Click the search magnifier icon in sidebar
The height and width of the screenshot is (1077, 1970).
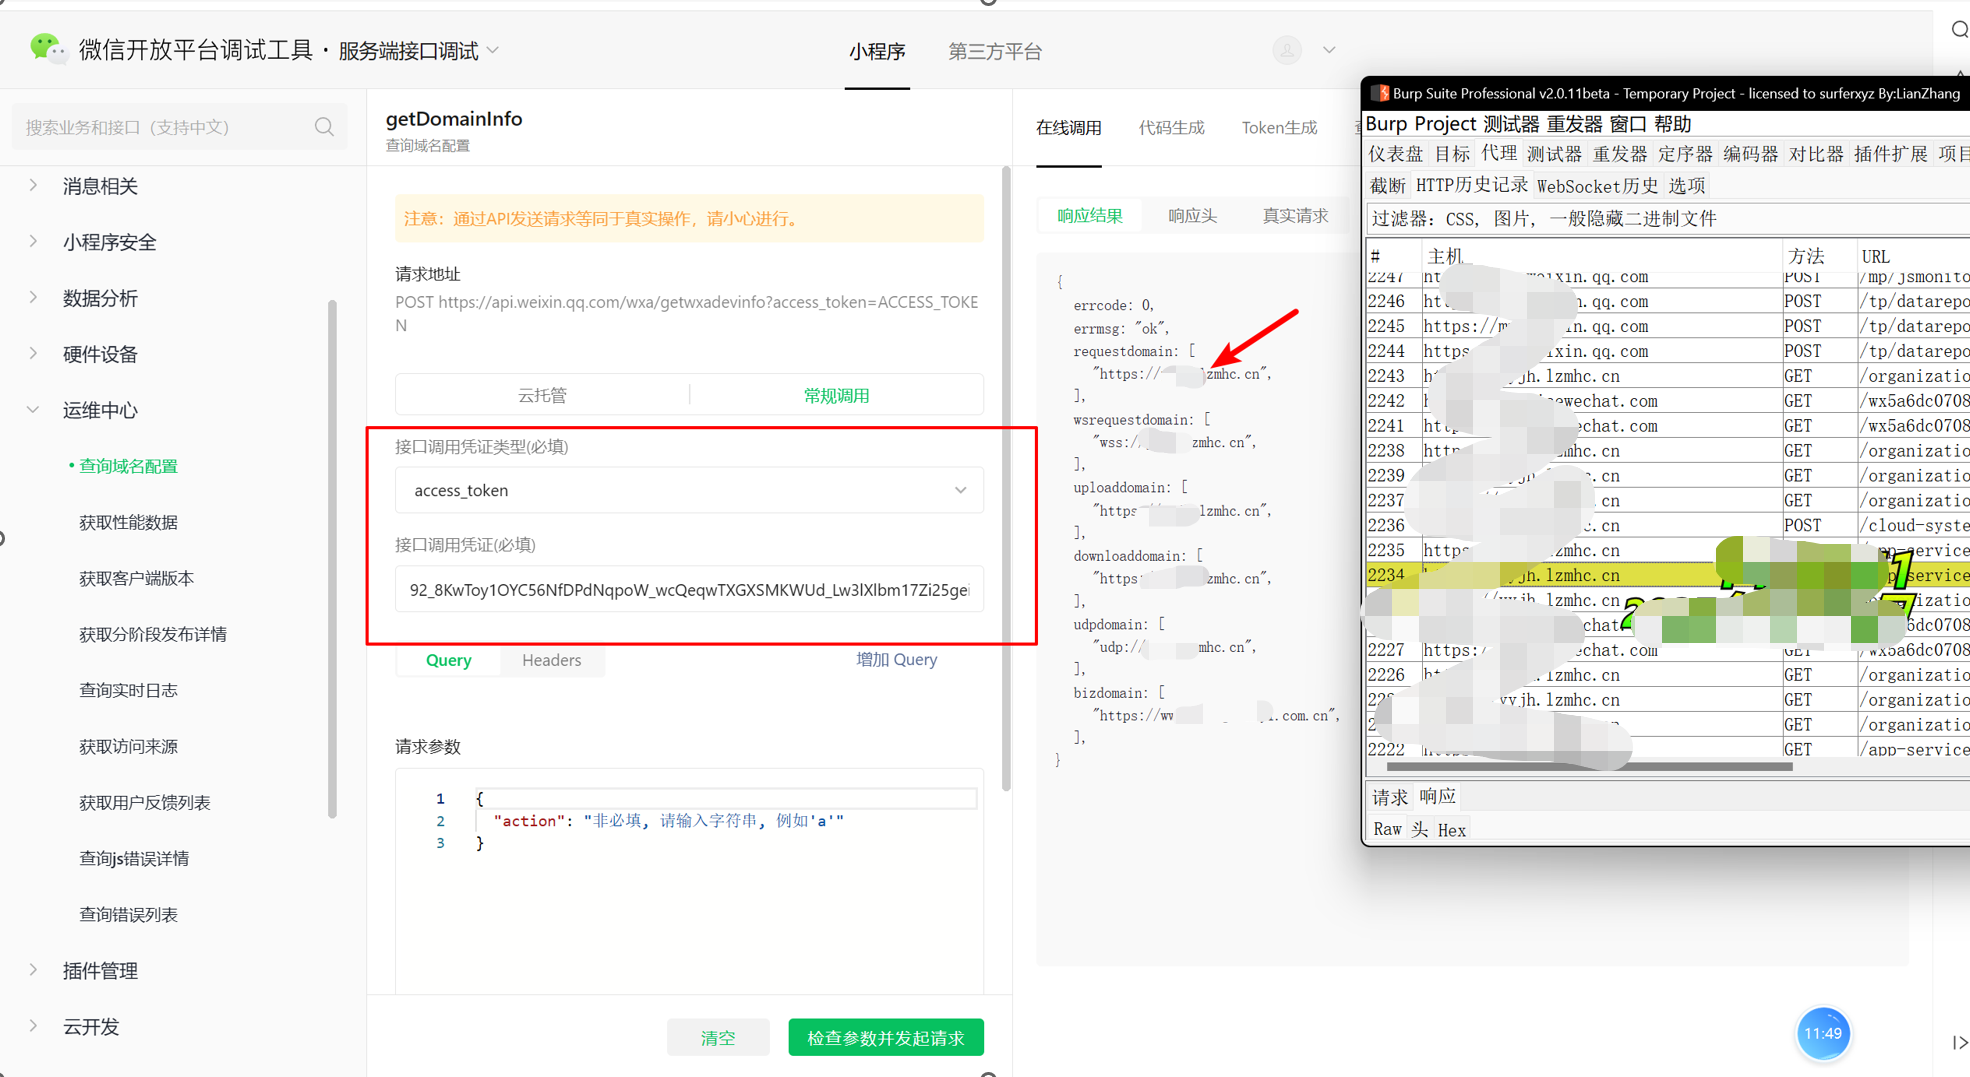click(324, 127)
